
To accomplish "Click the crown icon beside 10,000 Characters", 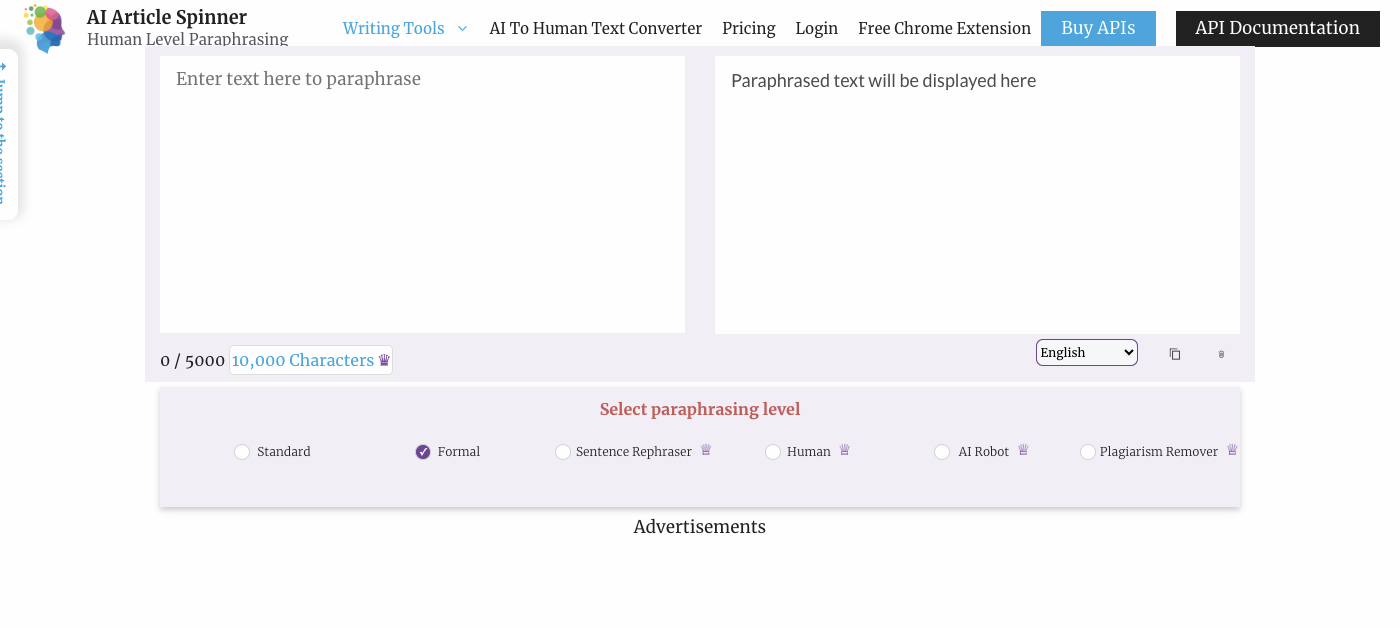I will coord(383,360).
